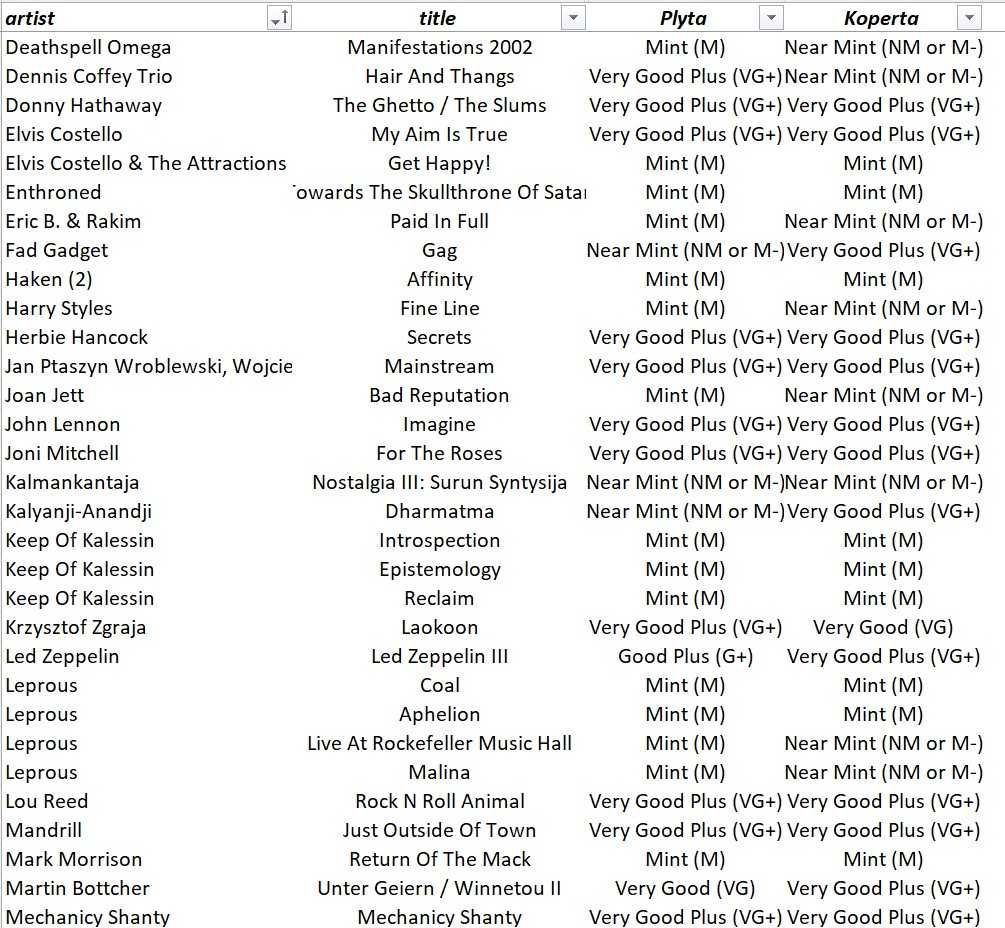The width and height of the screenshot is (1005, 928).
Task: Select the My Aim Is True cell
Action: (x=440, y=135)
